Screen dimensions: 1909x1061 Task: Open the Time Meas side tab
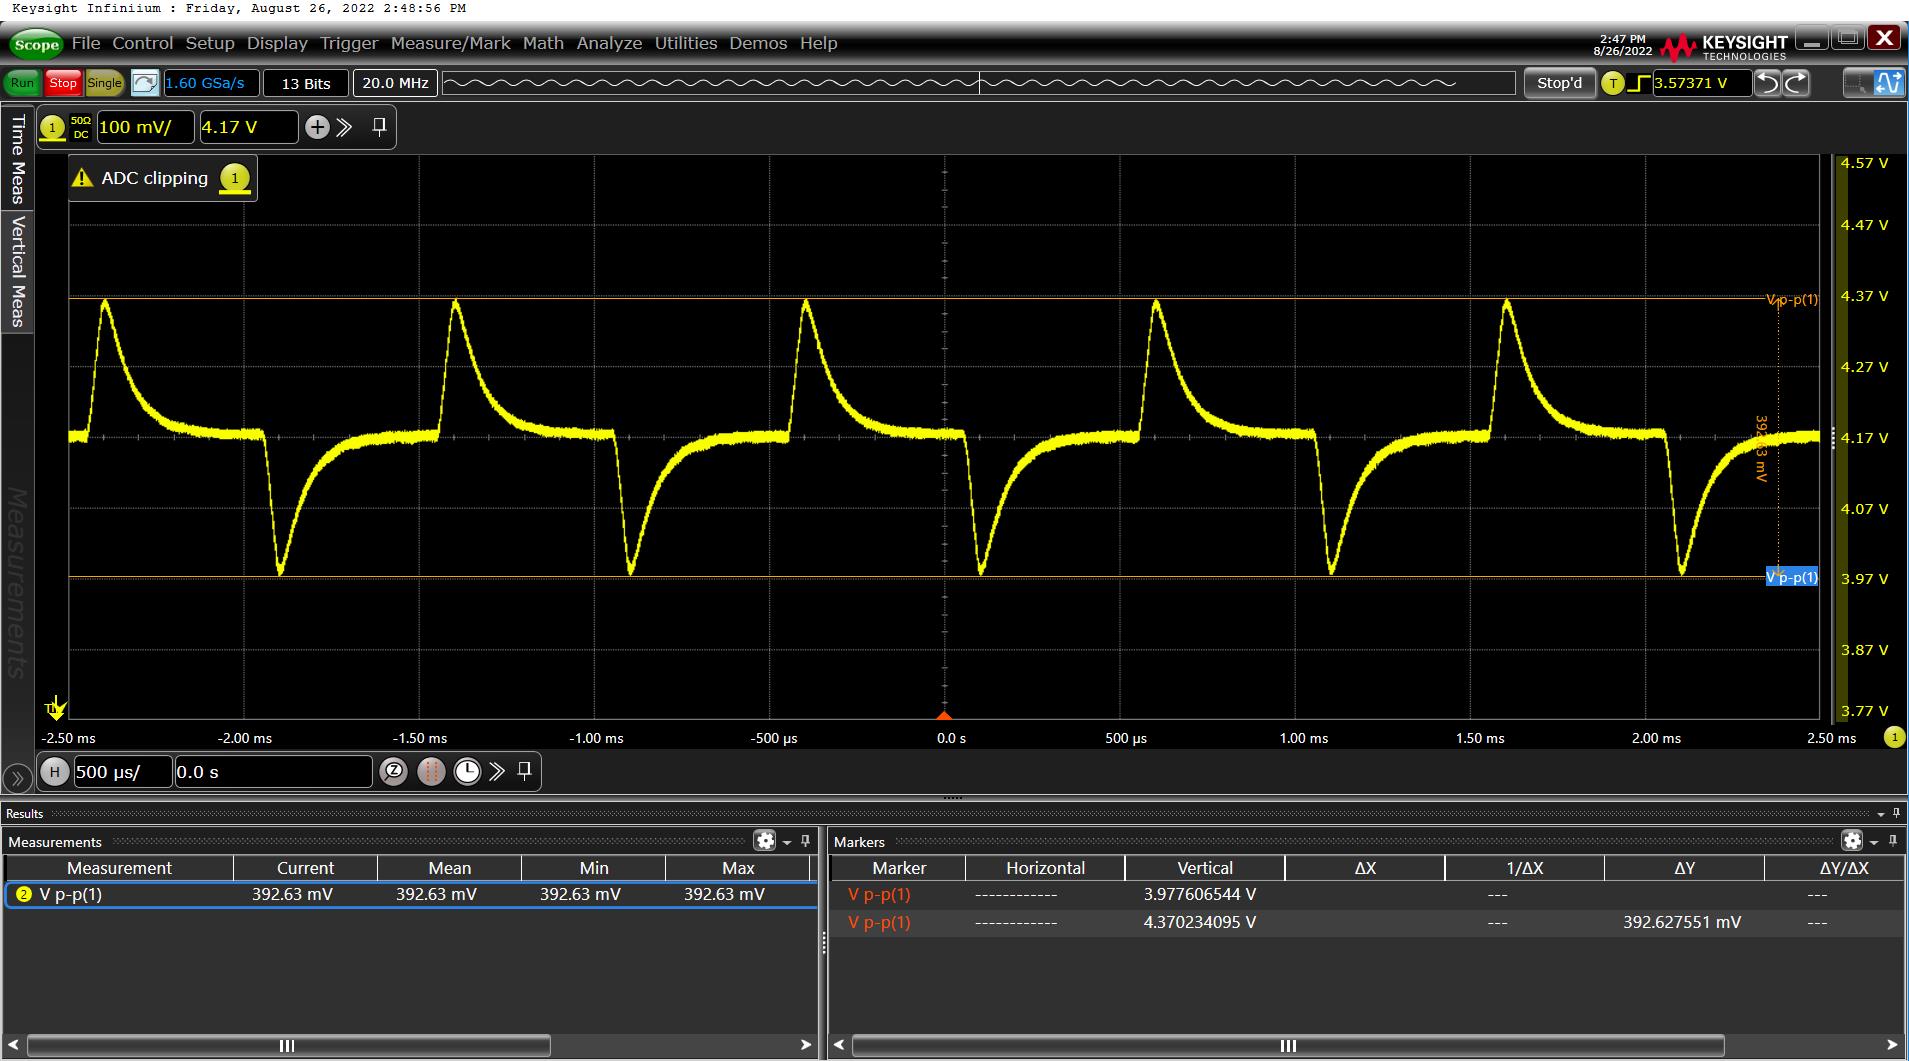17,158
